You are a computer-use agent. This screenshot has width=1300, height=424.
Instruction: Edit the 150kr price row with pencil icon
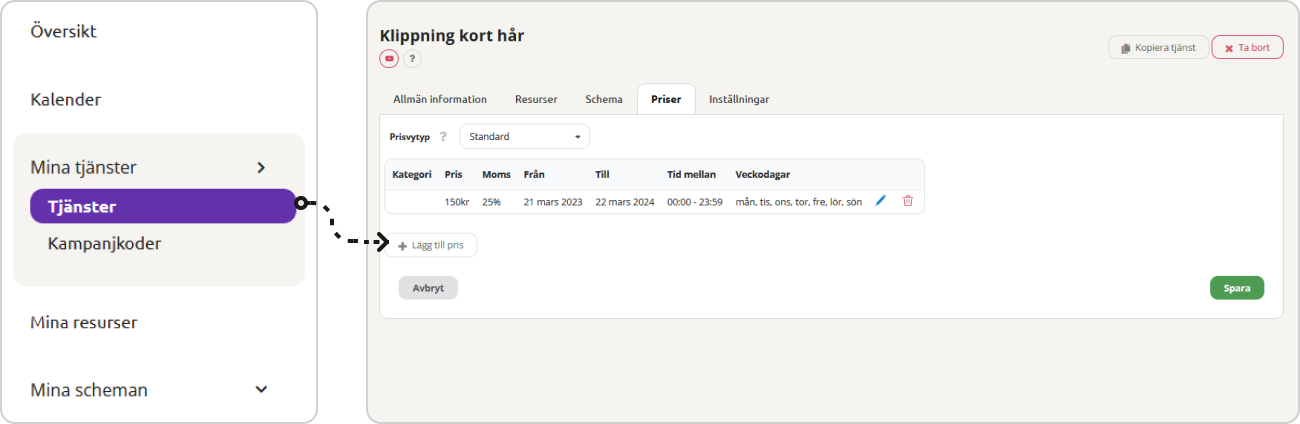click(x=881, y=201)
